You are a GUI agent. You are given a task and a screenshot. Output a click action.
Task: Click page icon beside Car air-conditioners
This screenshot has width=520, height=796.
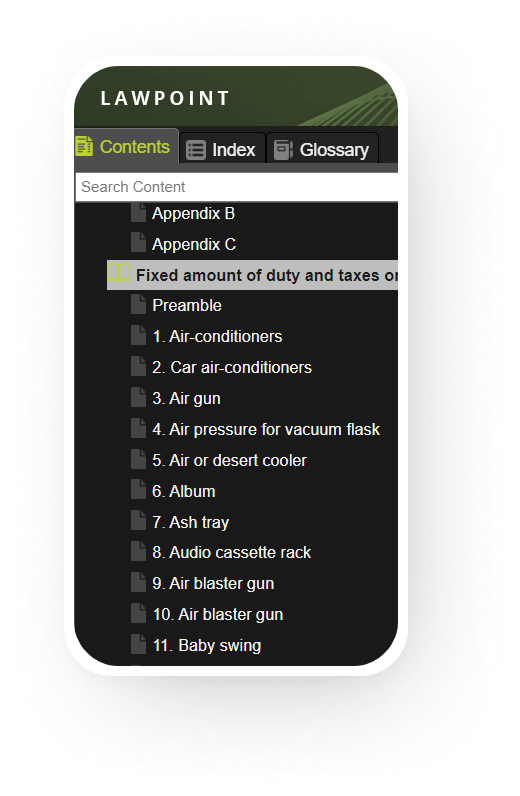138,366
